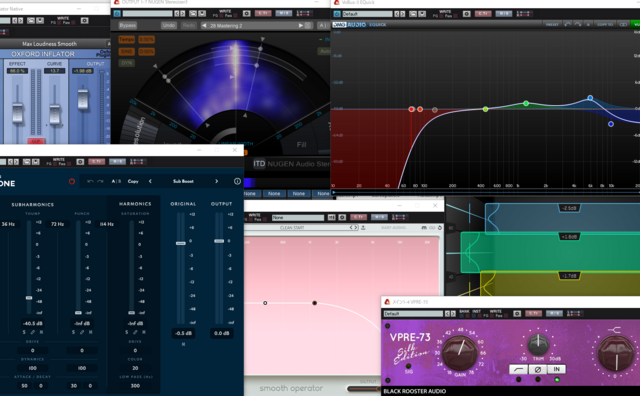Solo the Thump band with its S button
Viewport: 640px width, 396px height.
(24, 332)
